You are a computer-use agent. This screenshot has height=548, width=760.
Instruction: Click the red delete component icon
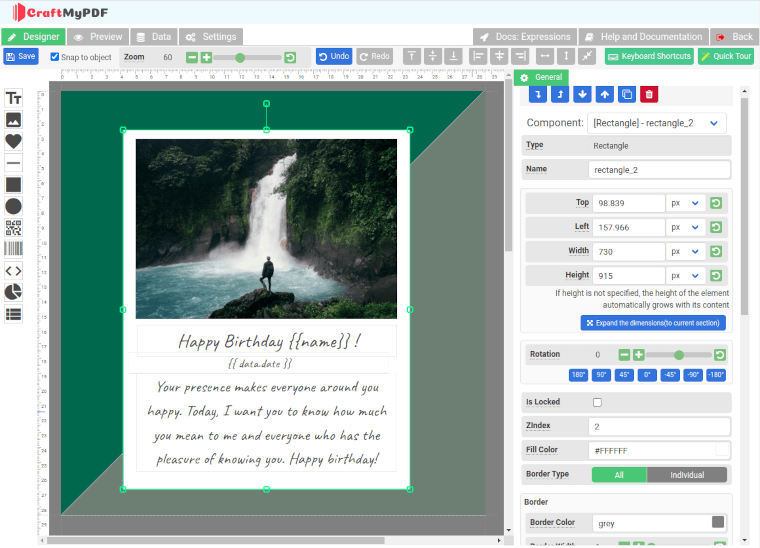pos(649,94)
